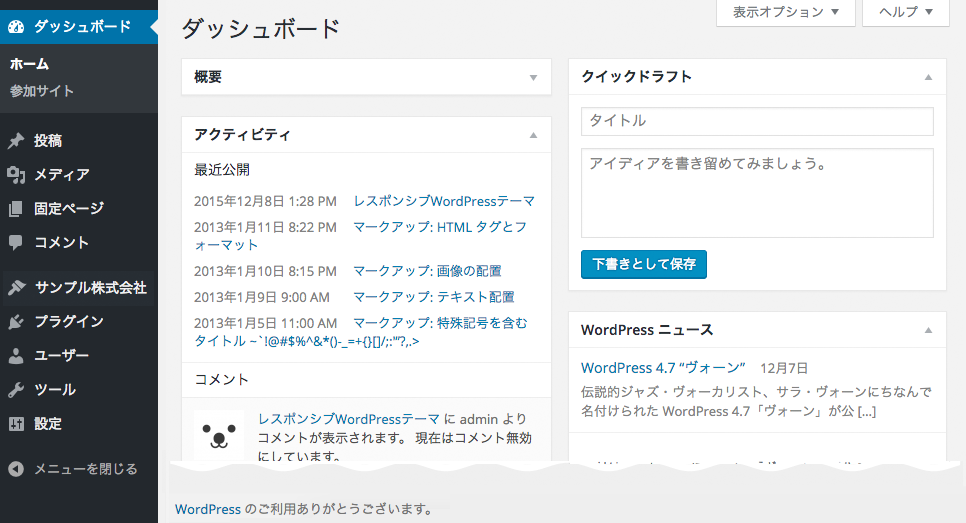
Task: Focus the アイディアを書き留めてみましょう text area
Action: 757,193
